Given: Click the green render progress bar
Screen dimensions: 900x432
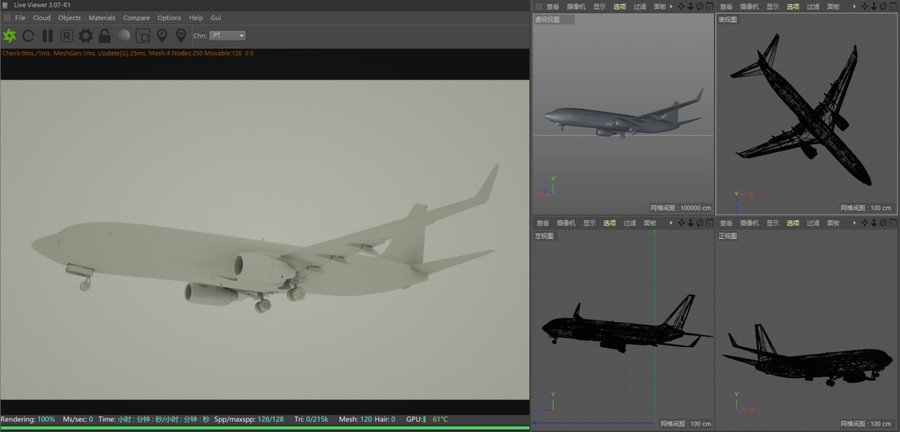Looking at the screenshot, I should tap(265, 428).
